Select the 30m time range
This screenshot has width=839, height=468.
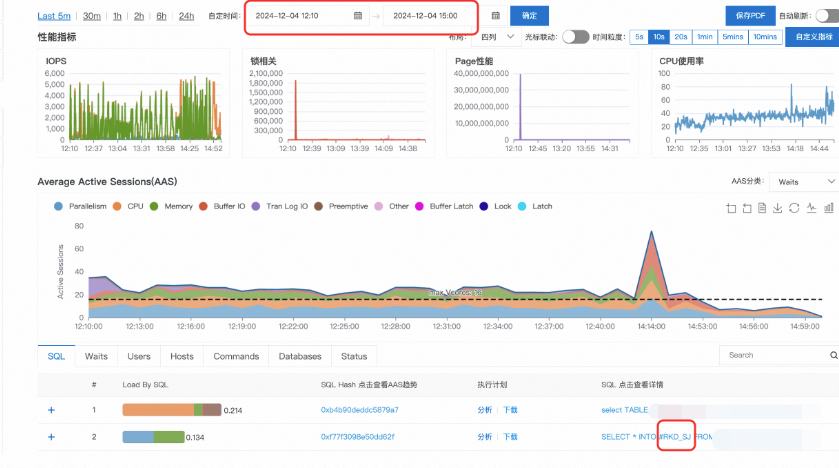pyautogui.click(x=92, y=16)
